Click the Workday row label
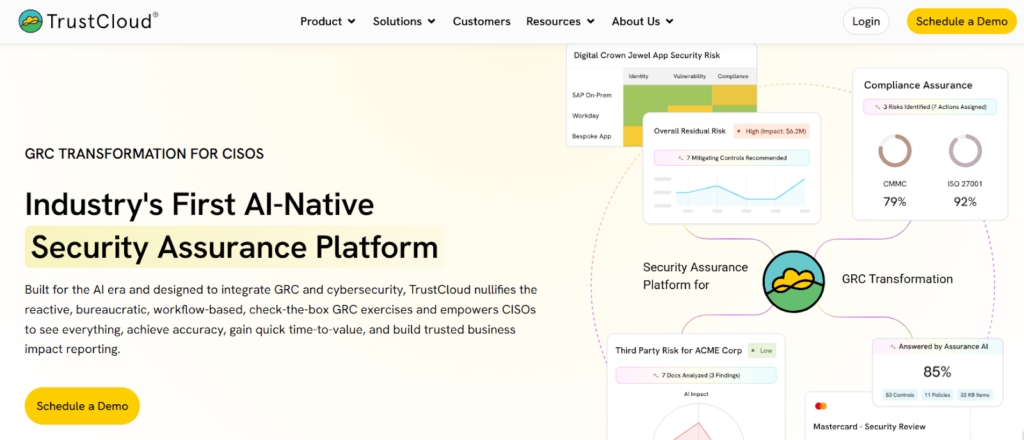Viewport: 1024px width, 440px height. (x=586, y=116)
